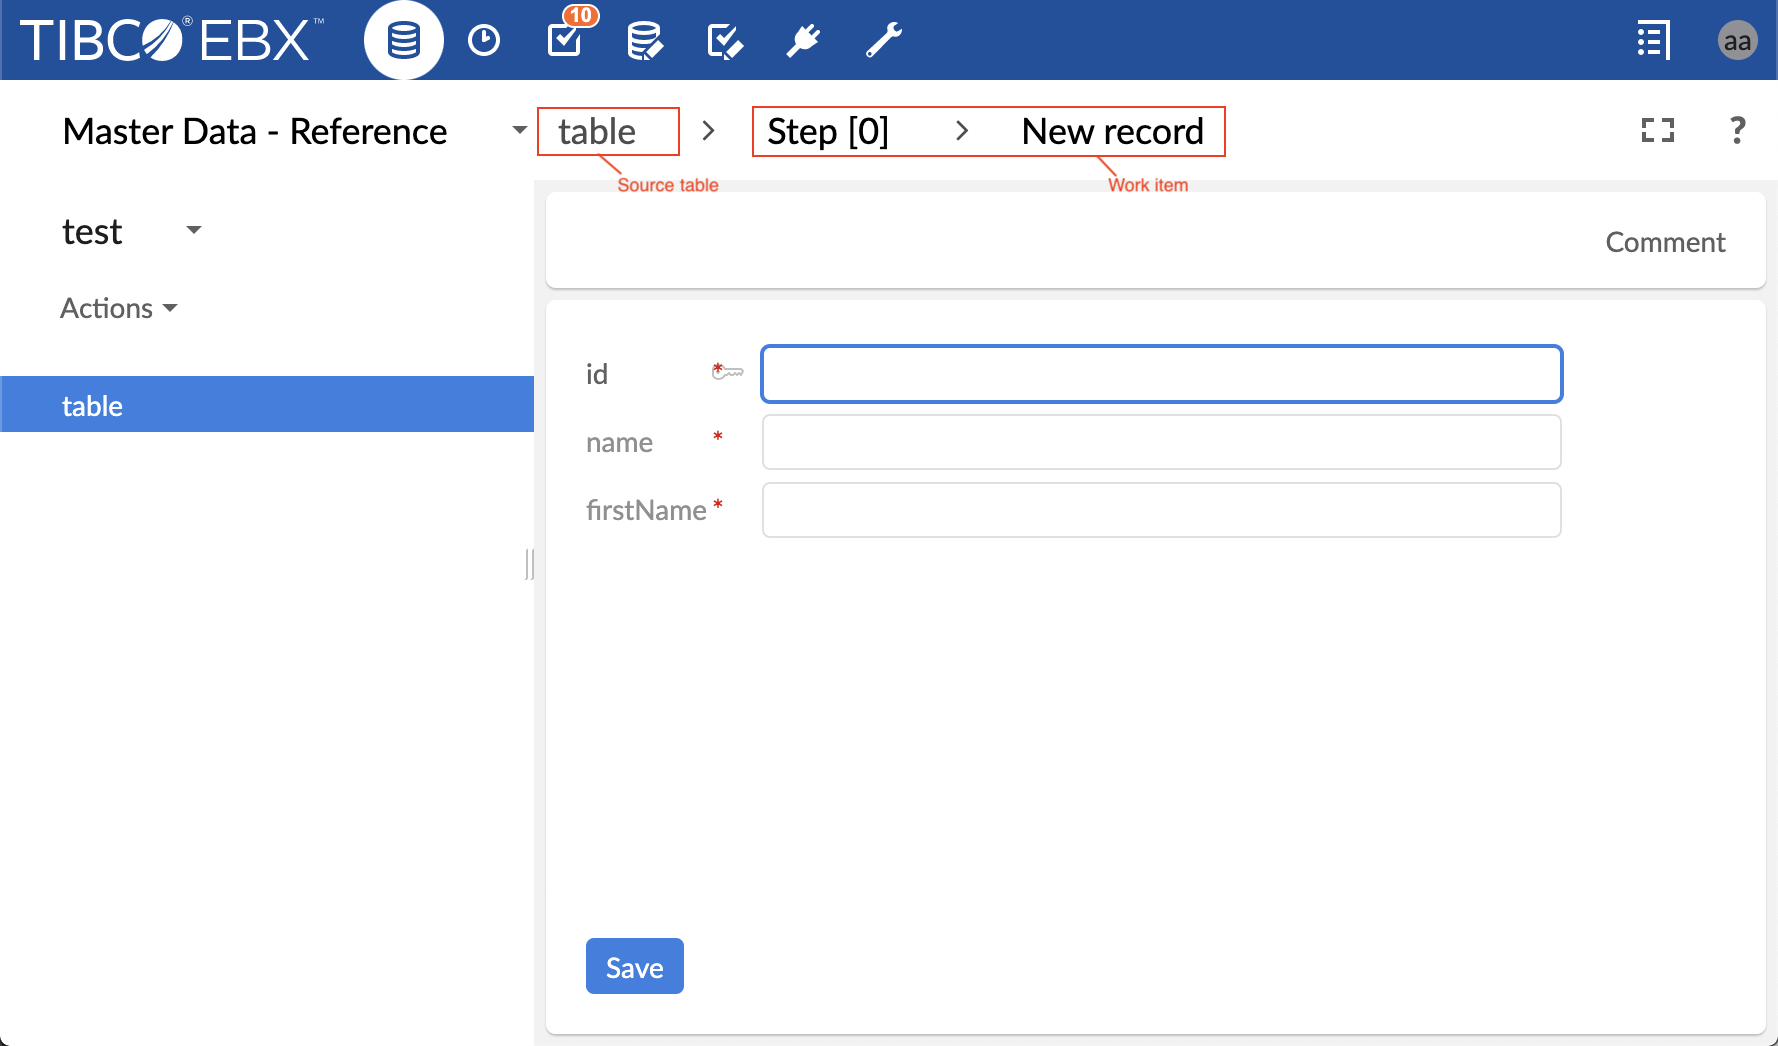
Task: Save the new record
Action: pyautogui.click(x=634, y=966)
